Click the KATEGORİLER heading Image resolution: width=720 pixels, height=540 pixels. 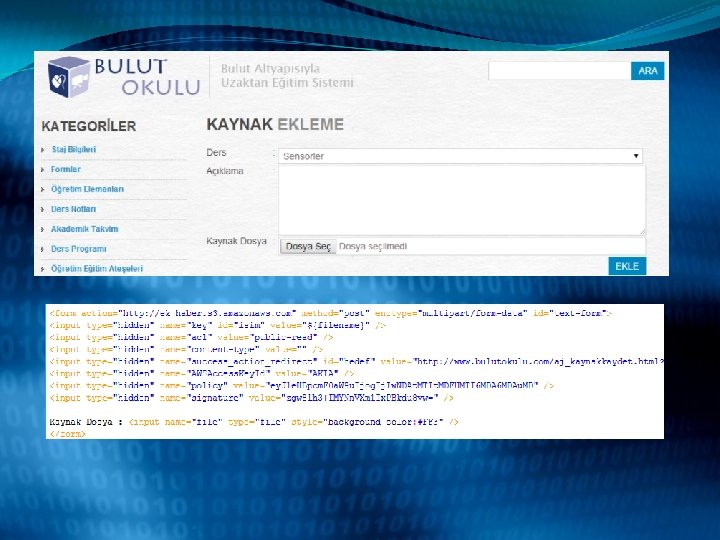click(x=89, y=126)
